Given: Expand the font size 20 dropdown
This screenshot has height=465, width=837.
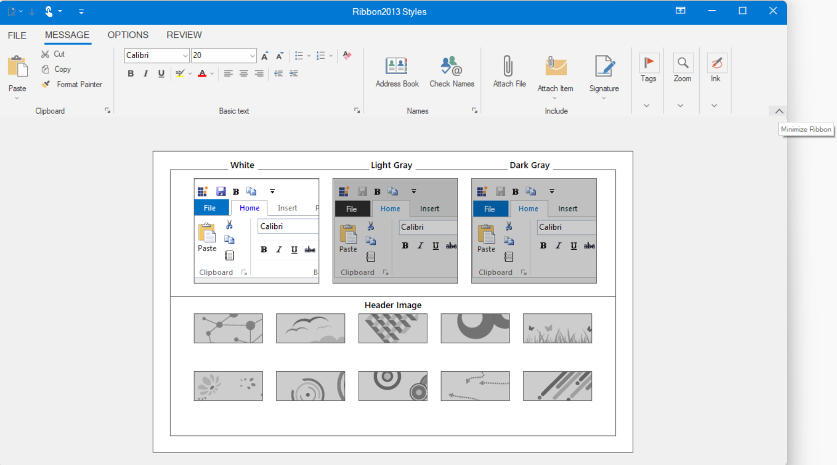Looking at the screenshot, I should [x=252, y=56].
